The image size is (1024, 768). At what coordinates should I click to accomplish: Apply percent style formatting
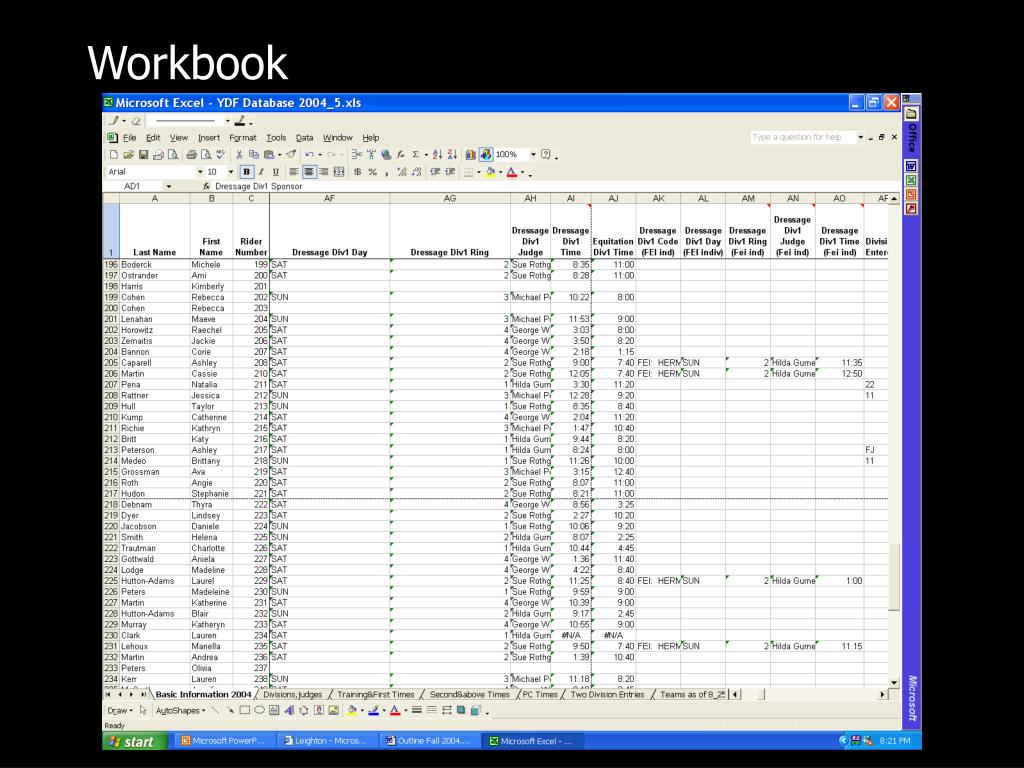(372, 172)
